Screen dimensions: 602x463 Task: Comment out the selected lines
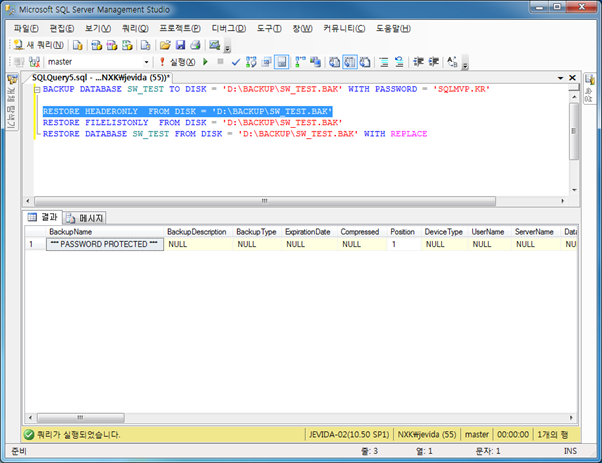[384, 62]
